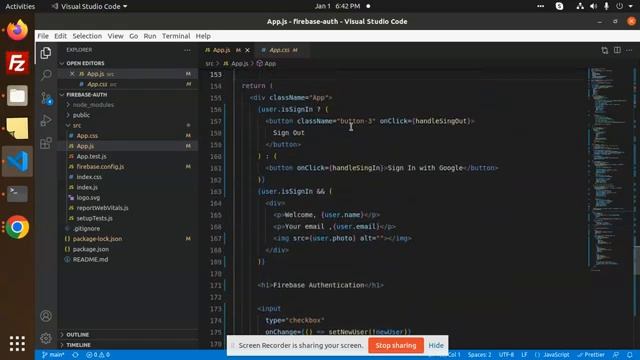Open the Explorer view in activity bar
640x360 pixels.
46,53
